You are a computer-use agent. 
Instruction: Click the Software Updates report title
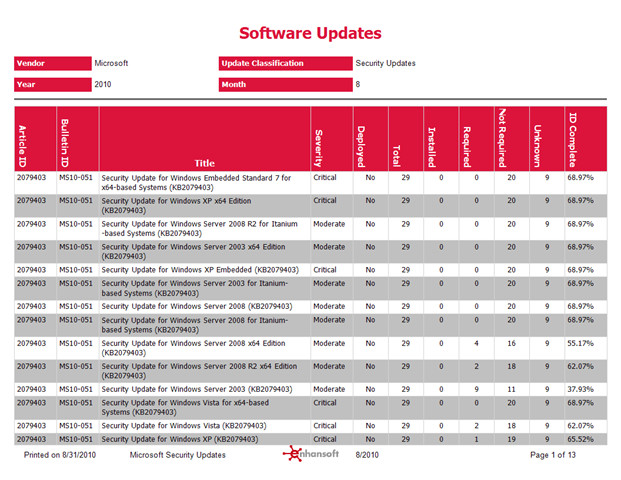pyautogui.click(x=310, y=33)
